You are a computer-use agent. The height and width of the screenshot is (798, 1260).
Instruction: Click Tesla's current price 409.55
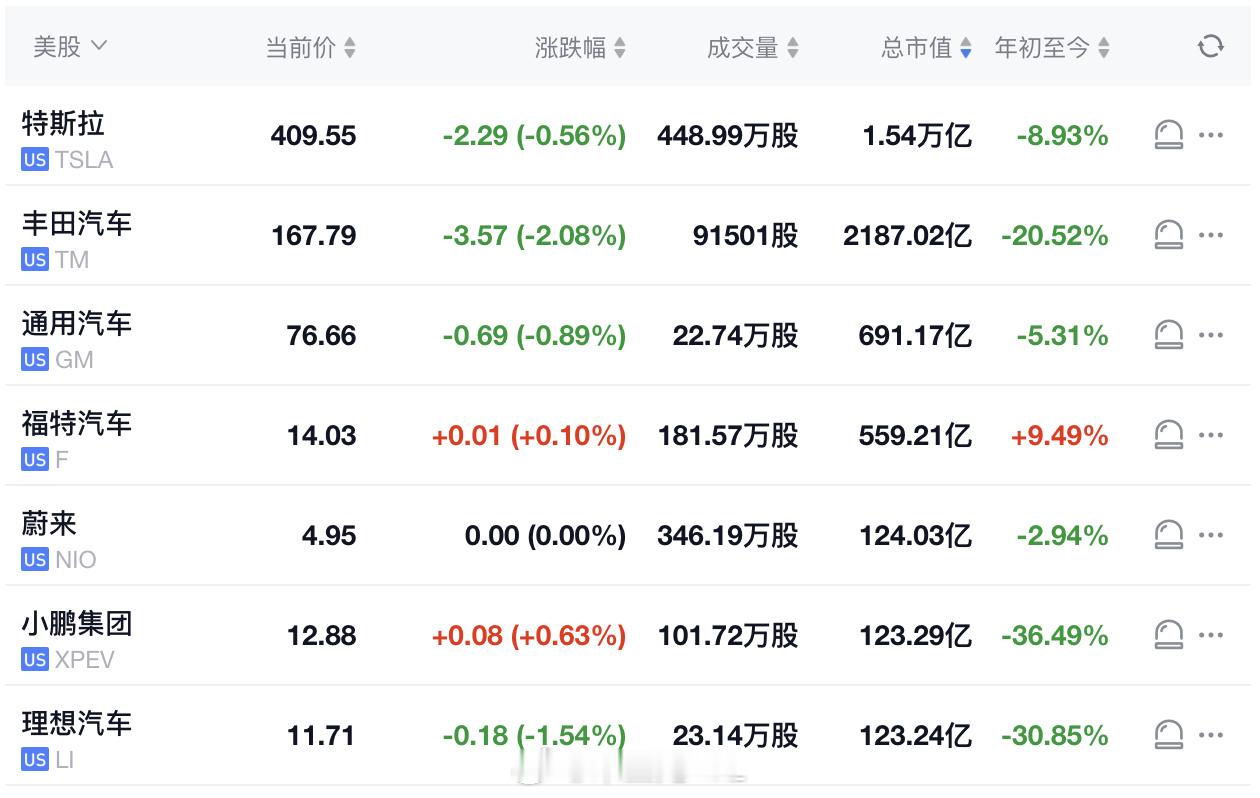pos(313,136)
